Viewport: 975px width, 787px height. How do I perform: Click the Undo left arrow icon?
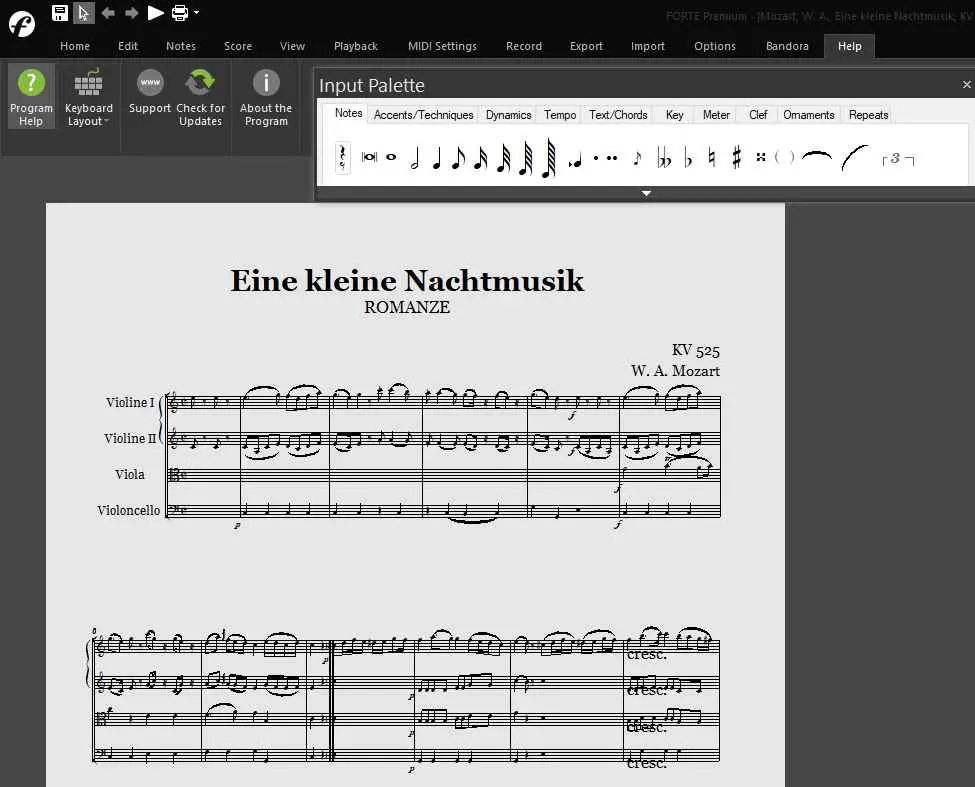tap(108, 13)
